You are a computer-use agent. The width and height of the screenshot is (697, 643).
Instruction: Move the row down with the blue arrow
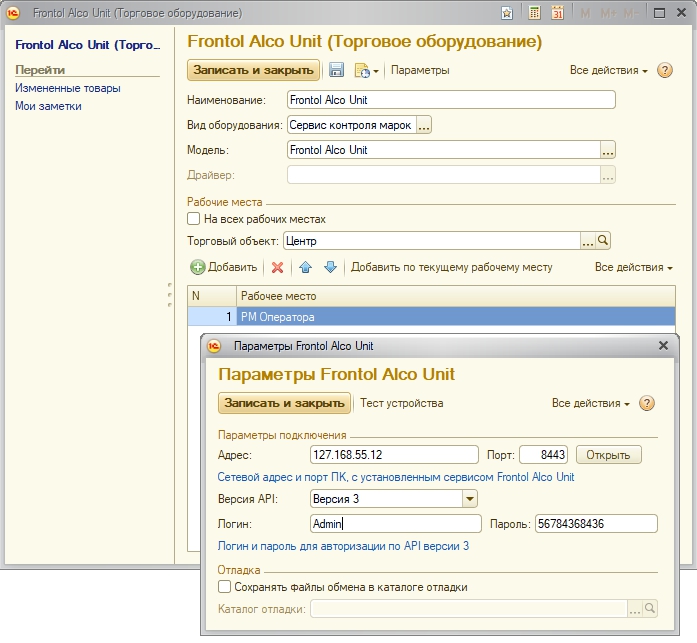[x=330, y=267]
